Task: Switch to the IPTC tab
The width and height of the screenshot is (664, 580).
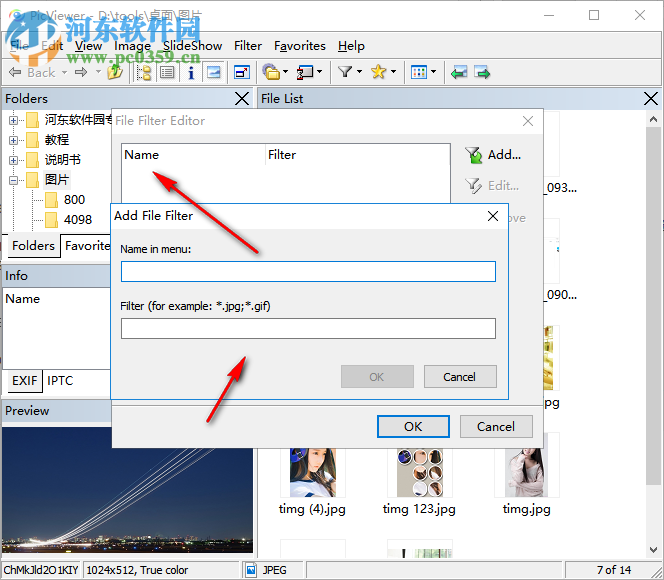Action: click(x=60, y=381)
